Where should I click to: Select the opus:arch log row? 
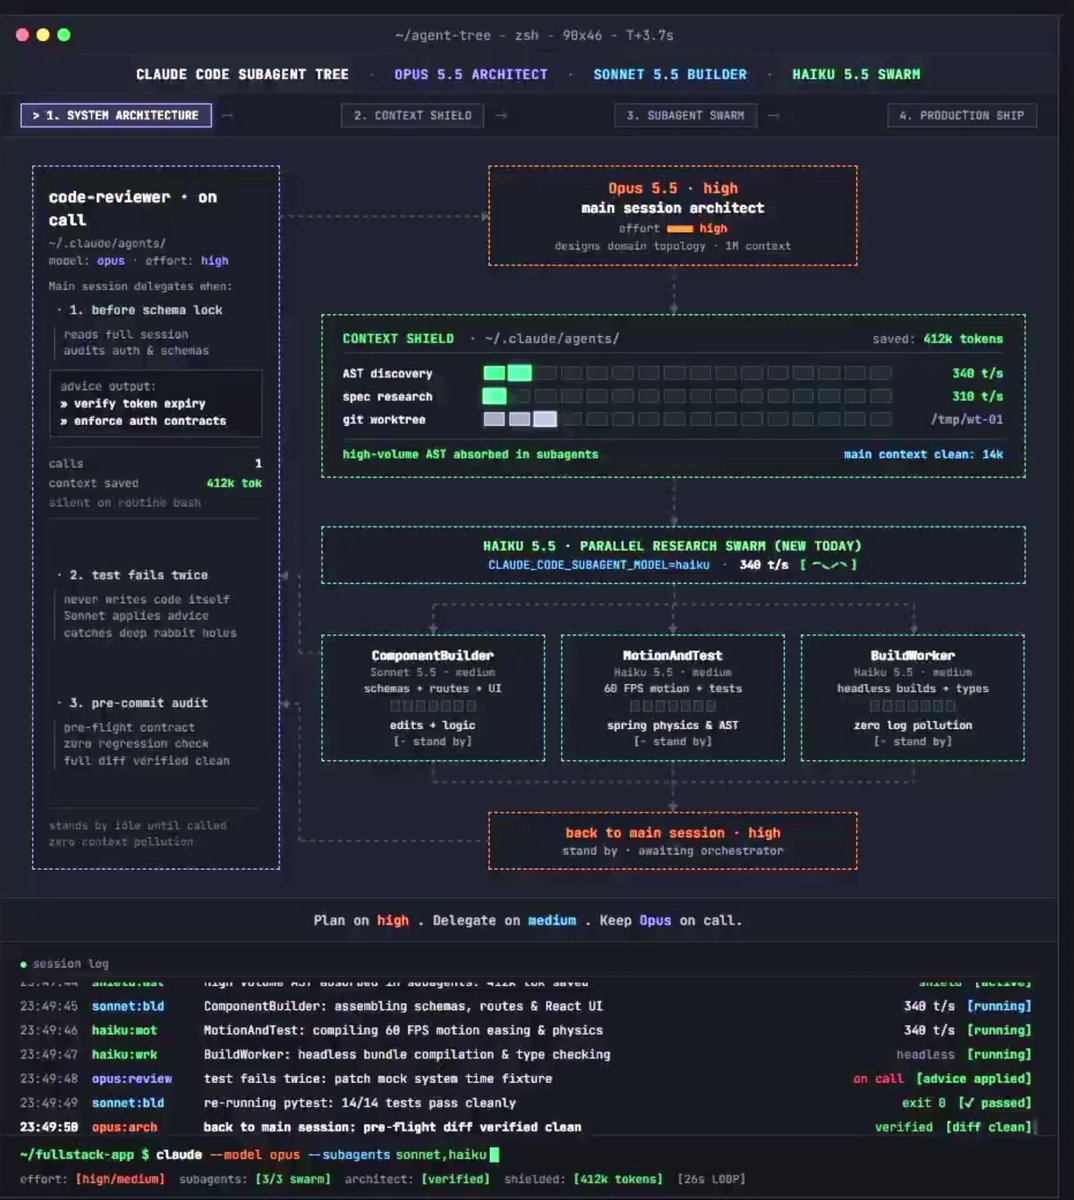[525, 1127]
